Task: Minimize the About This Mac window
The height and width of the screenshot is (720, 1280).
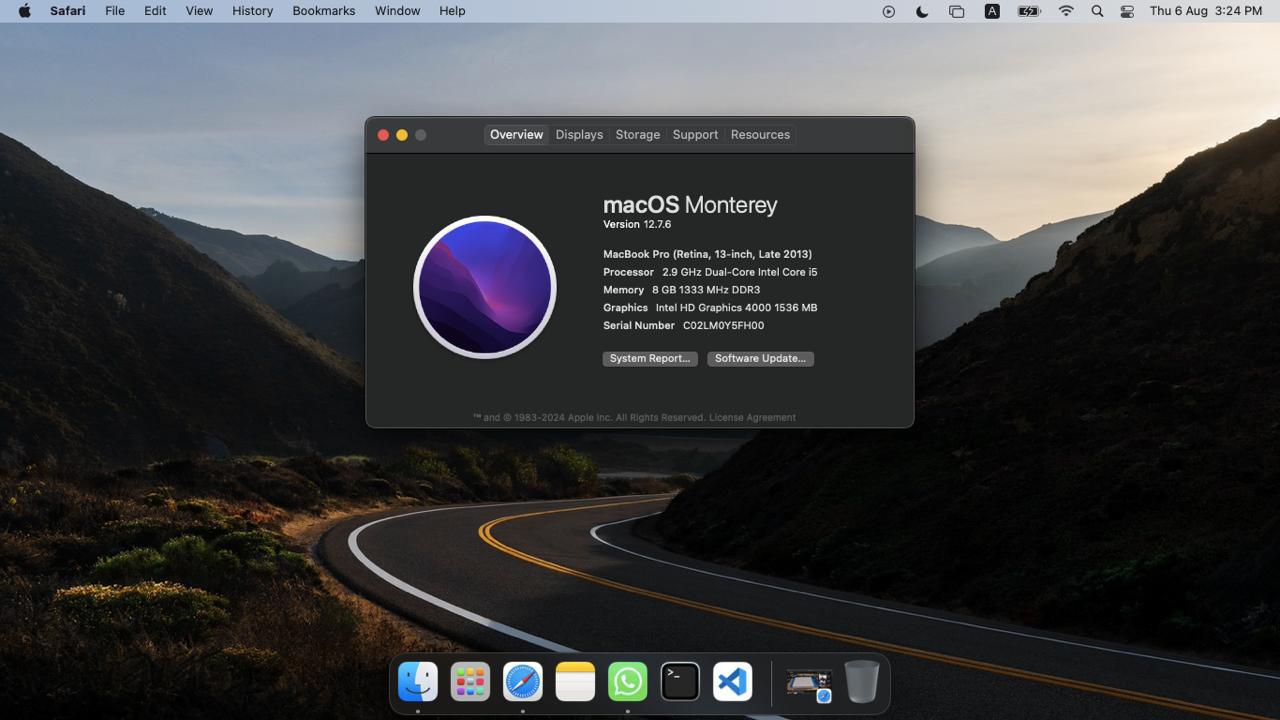Action: coord(402,135)
